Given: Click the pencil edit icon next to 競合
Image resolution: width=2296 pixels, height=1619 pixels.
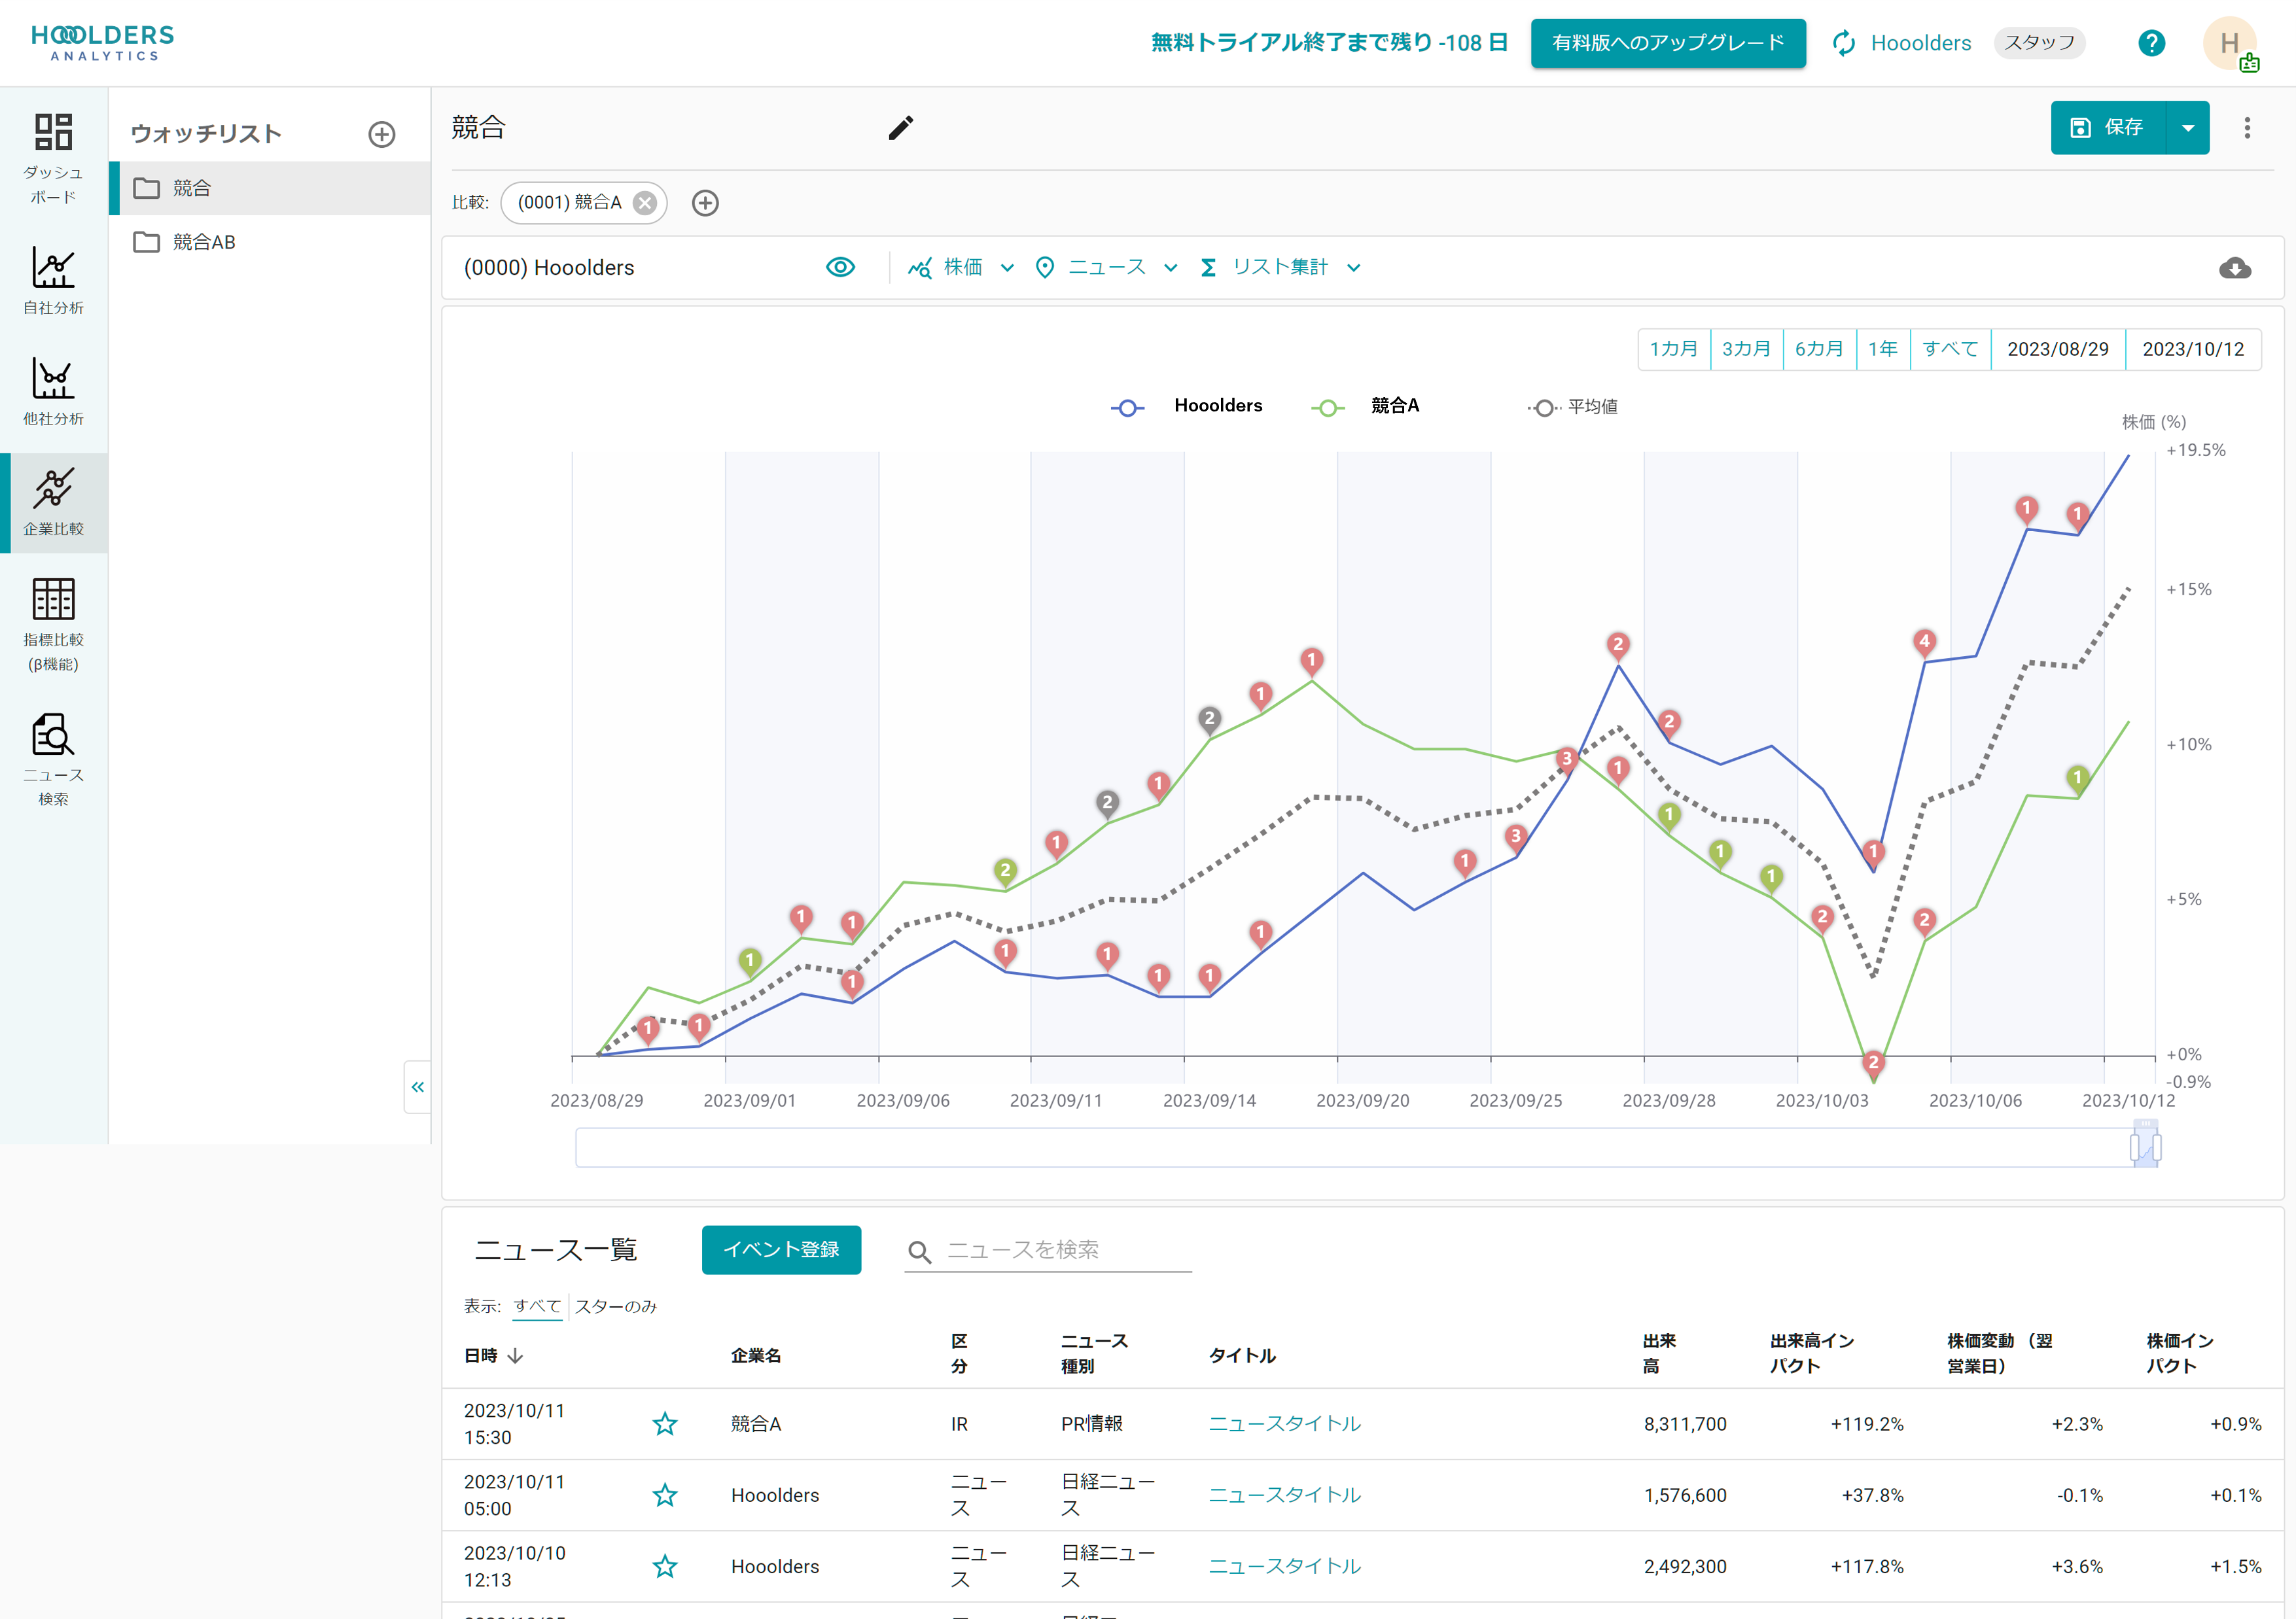Looking at the screenshot, I should coord(900,128).
